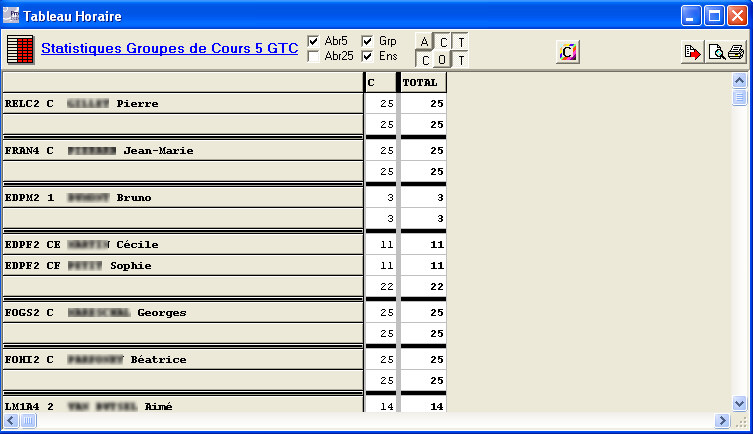Viewport: 753px width, 434px height.
Task: Uncheck the Abr5 checkbox
Action: tap(314, 41)
